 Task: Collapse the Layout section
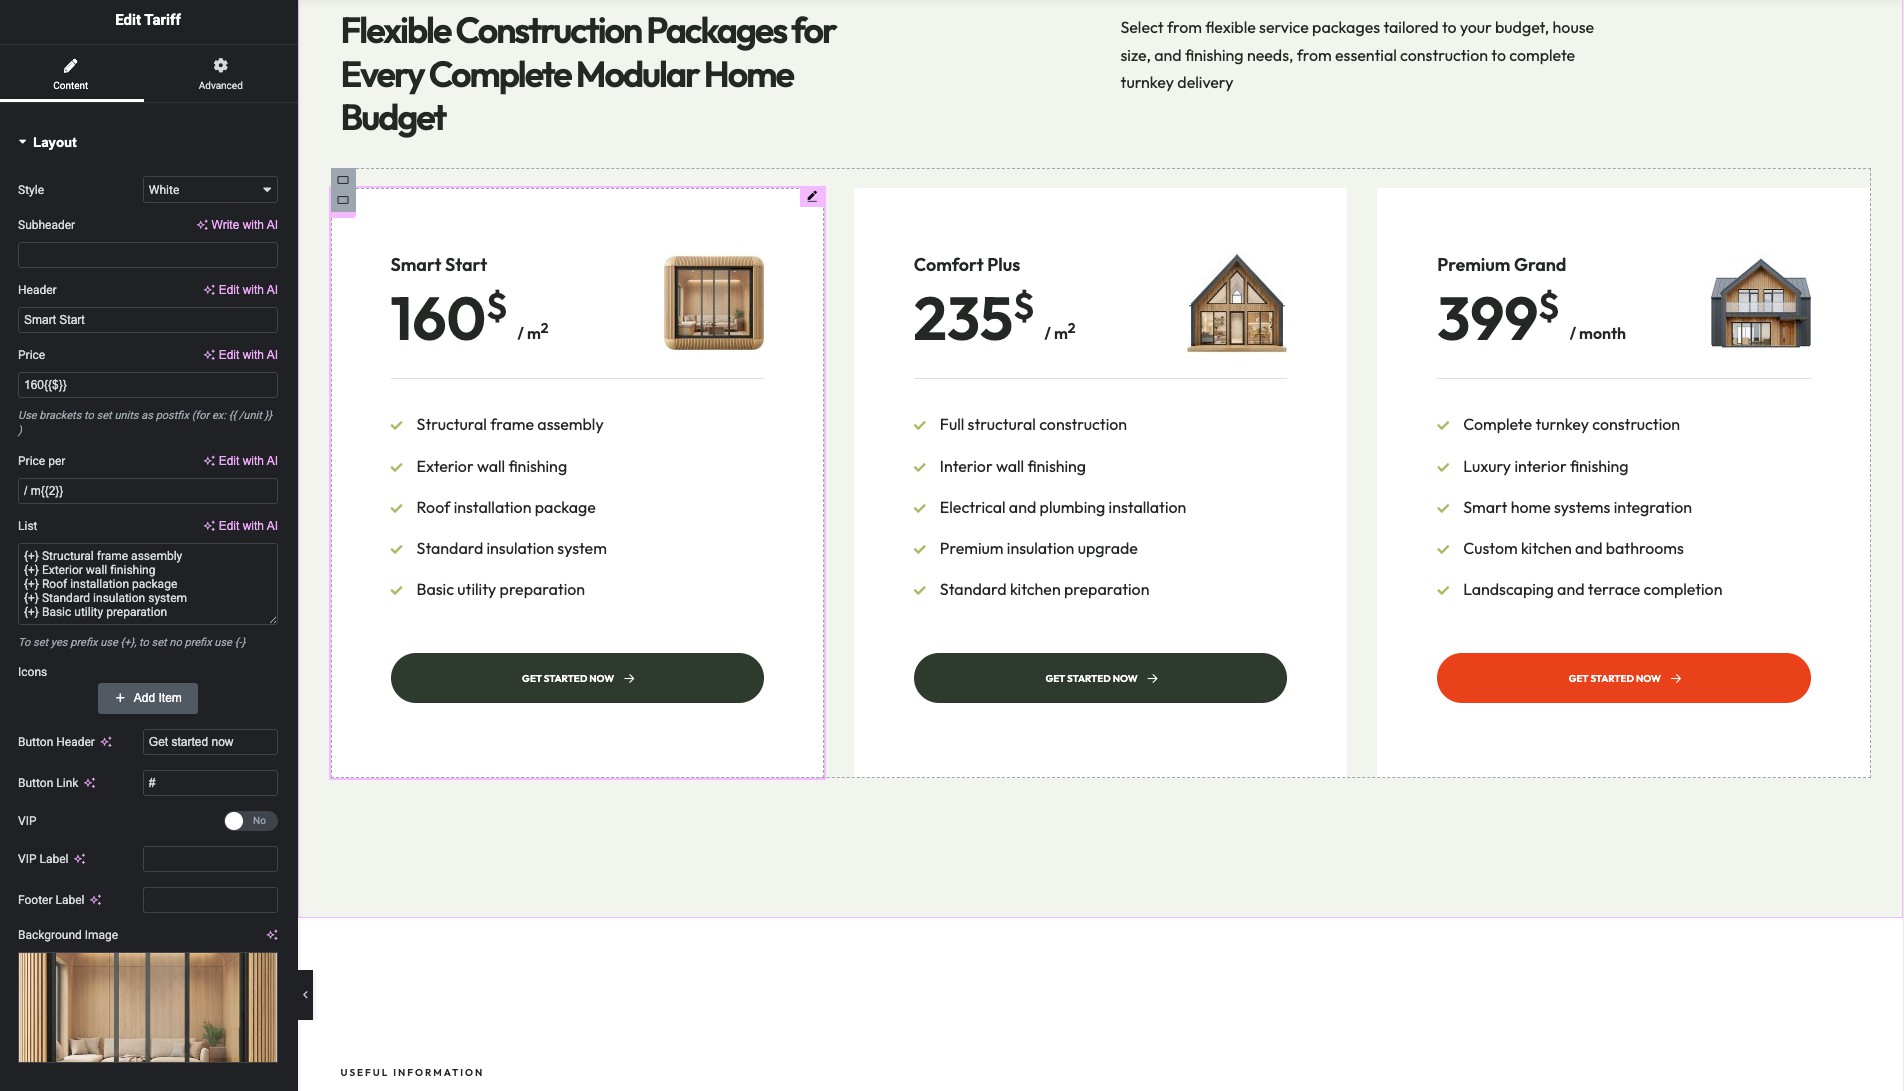23,142
